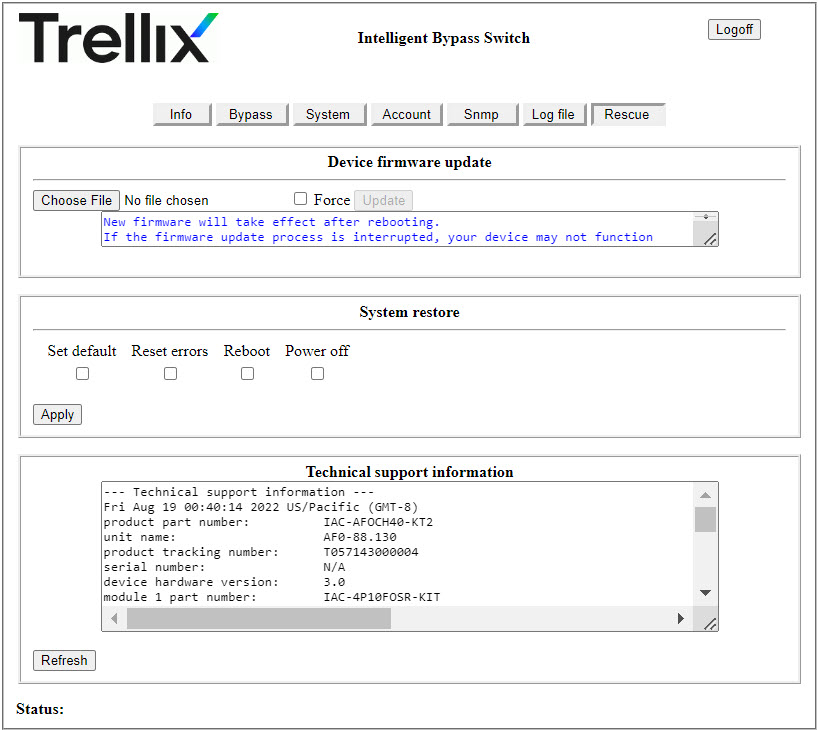Click Choose File for firmware upload
This screenshot has height=730, width=818.
tap(76, 200)
